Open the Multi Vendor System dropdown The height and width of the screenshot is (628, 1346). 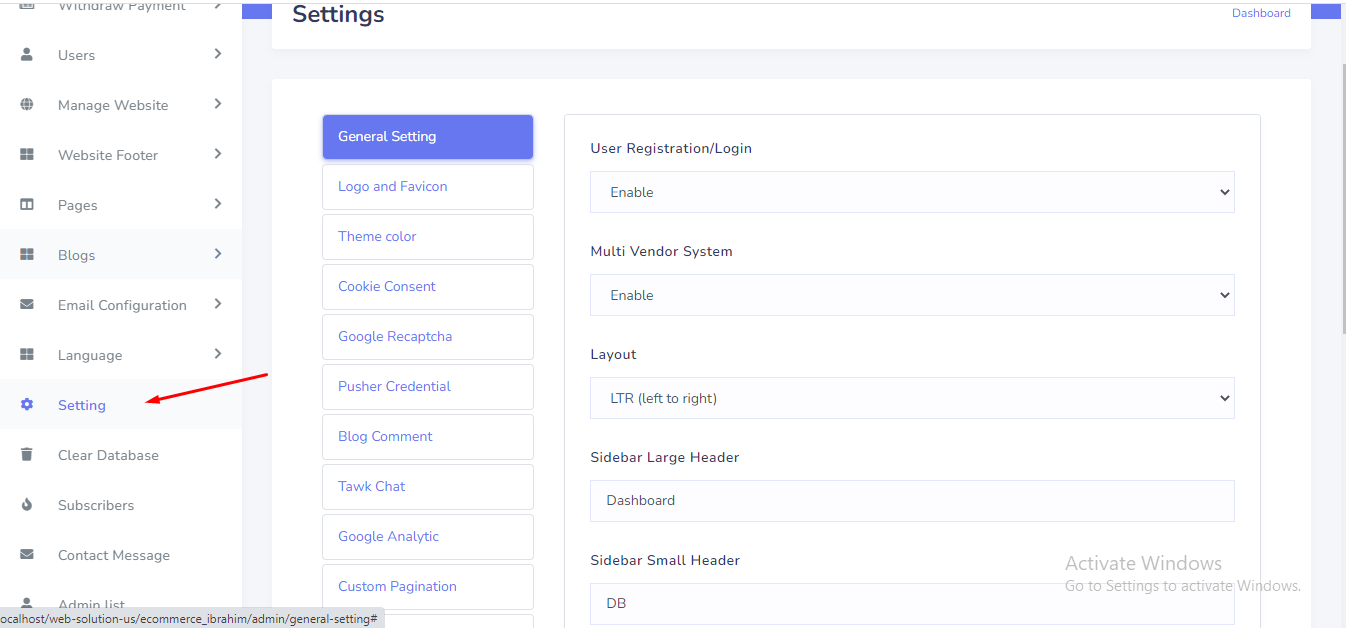(x=911, y=295)
